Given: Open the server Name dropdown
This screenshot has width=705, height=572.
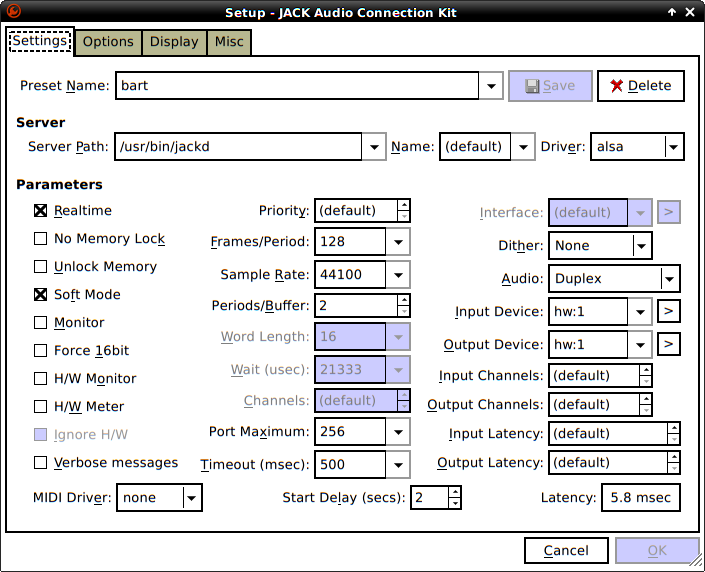Looking at the screenshot, I should pyautogui.click(x=523, y=147).
